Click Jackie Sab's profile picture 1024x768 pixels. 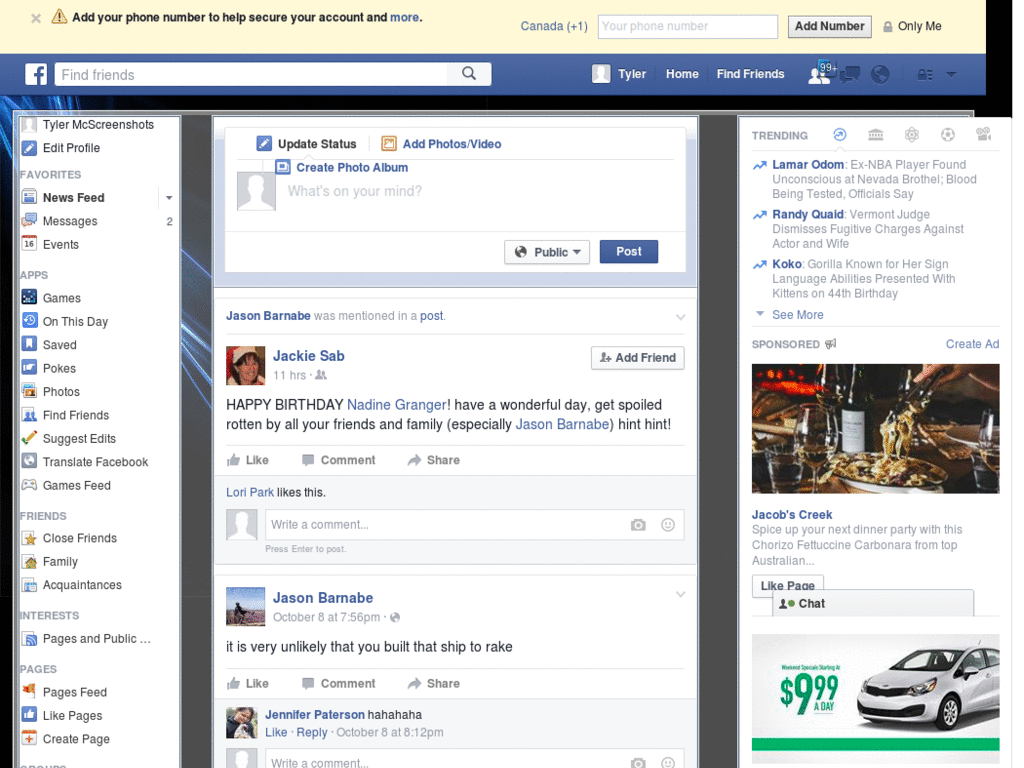click(x=246, y=366)
